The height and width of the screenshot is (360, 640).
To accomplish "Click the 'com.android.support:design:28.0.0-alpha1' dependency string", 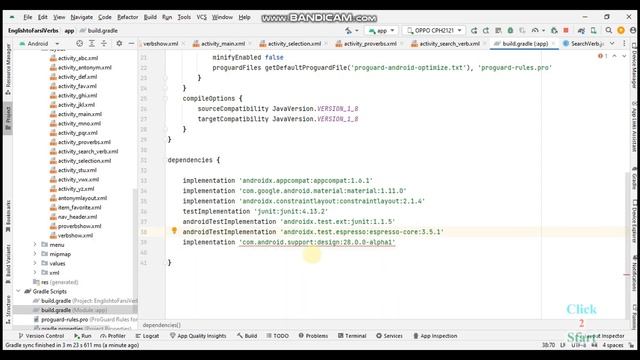I will (317, 242).
